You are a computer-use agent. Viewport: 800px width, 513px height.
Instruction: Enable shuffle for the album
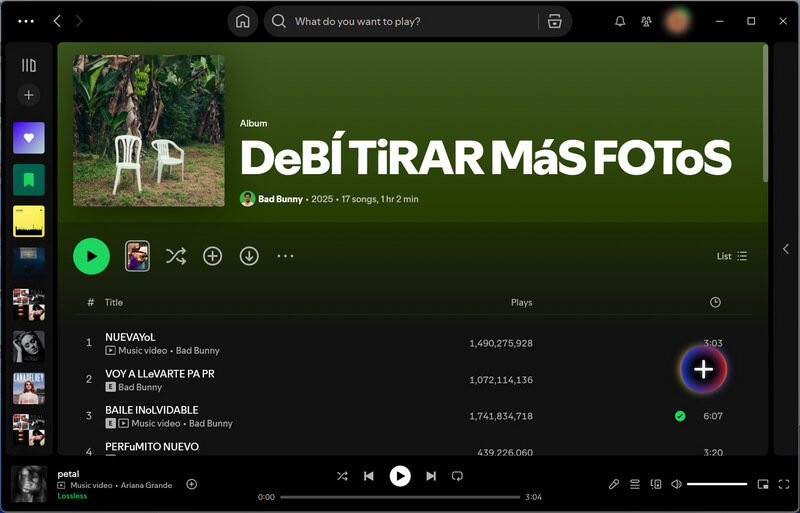tap(176, 256)
